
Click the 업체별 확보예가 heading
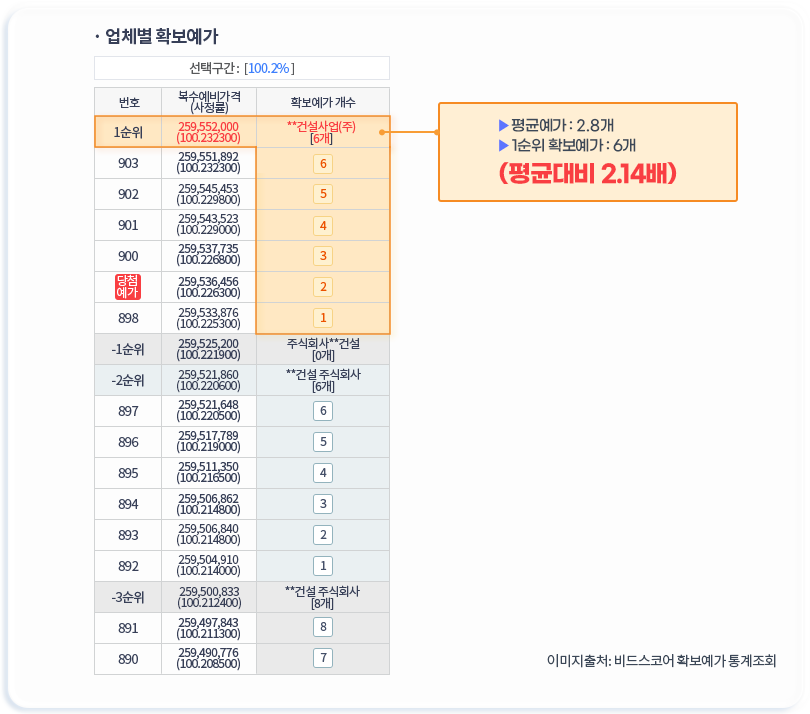(162, 36)
